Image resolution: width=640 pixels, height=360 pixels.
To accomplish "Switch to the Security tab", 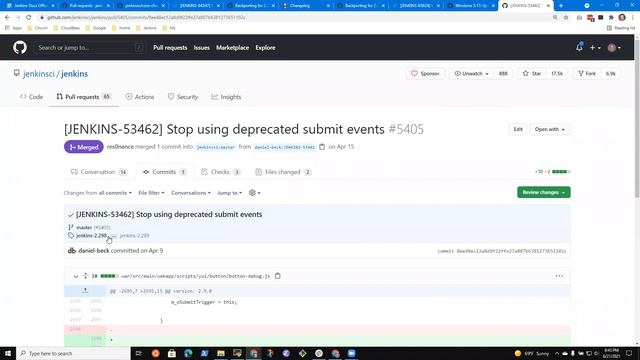I will tap(183, 97).
